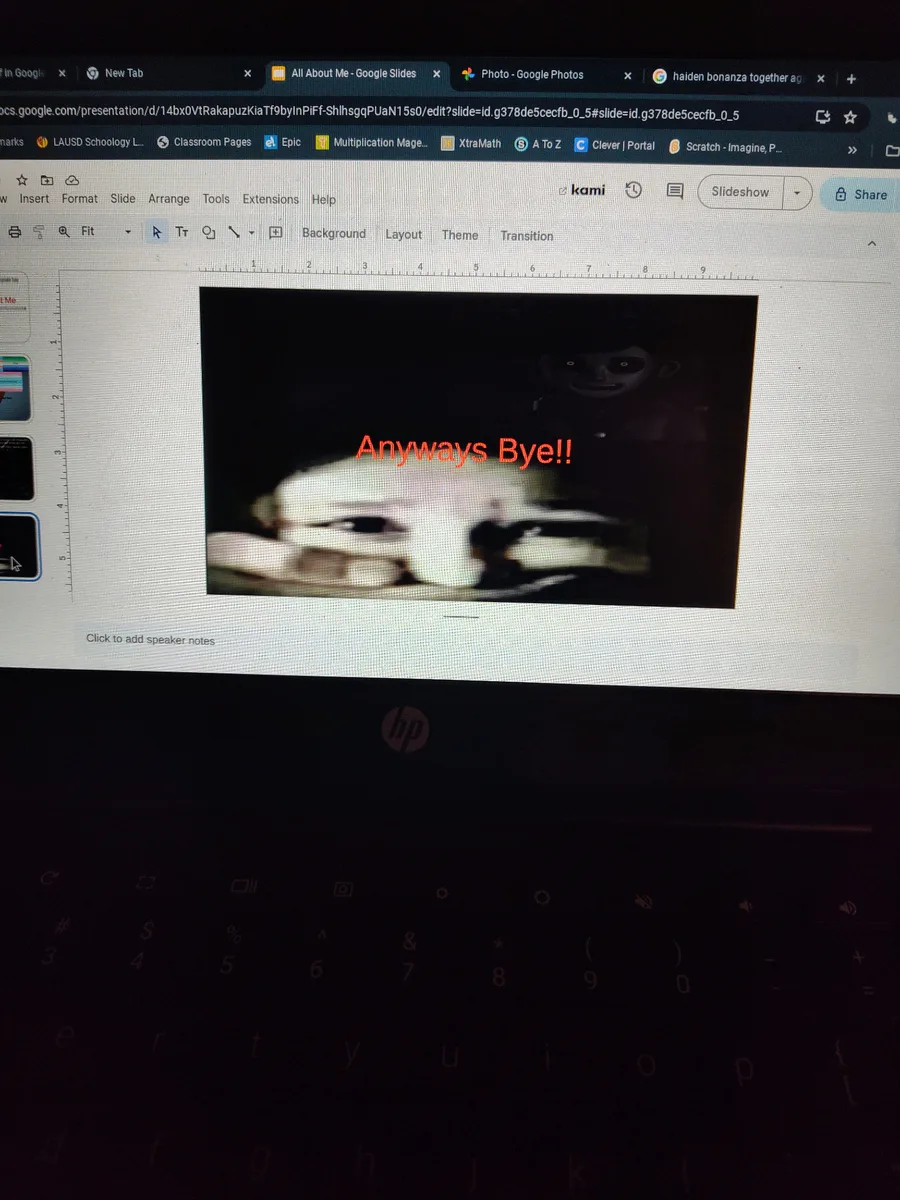The image size is (900, 1200).
Task: Switch to the New Tab browser tab
Action: point(168,73)
